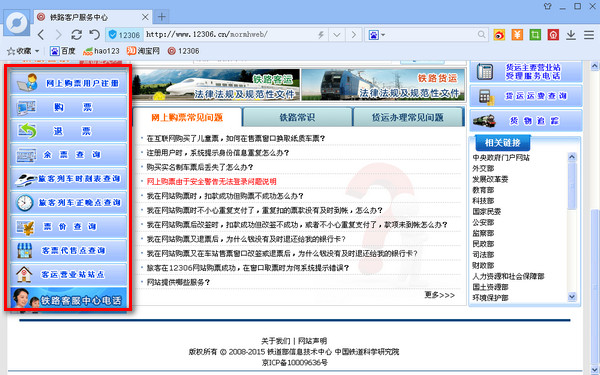Click the browser forward arrow
This screenshot has height=375, width=600.
[x=59, y=35]
